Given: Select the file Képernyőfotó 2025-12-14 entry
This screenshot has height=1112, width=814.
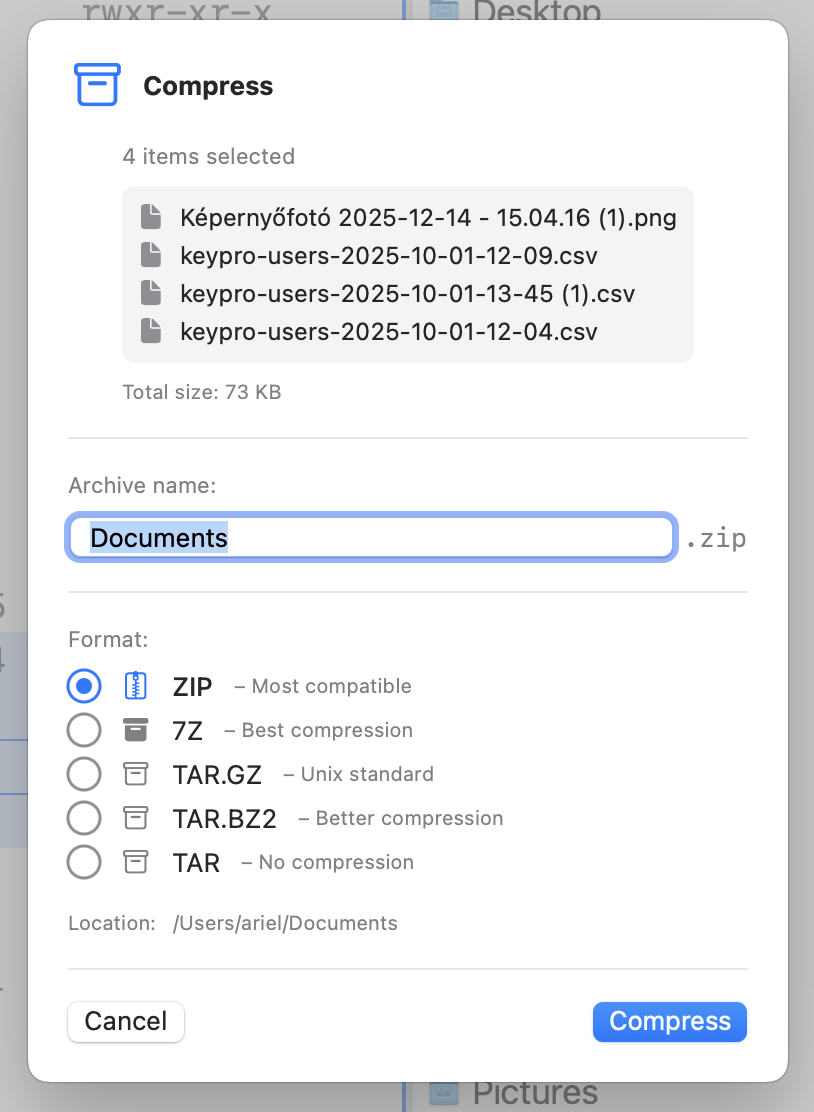Looking at the screenshot, I should pos(430,217).
